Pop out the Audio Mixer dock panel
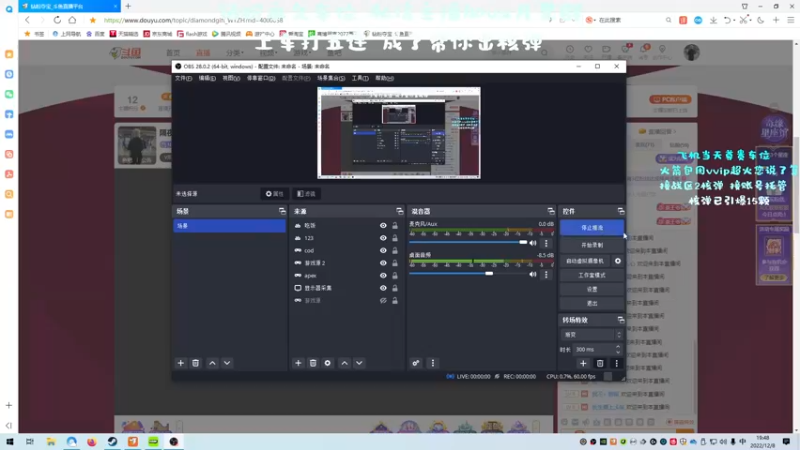This screenshot has width=800, height=450. [551, 211]
